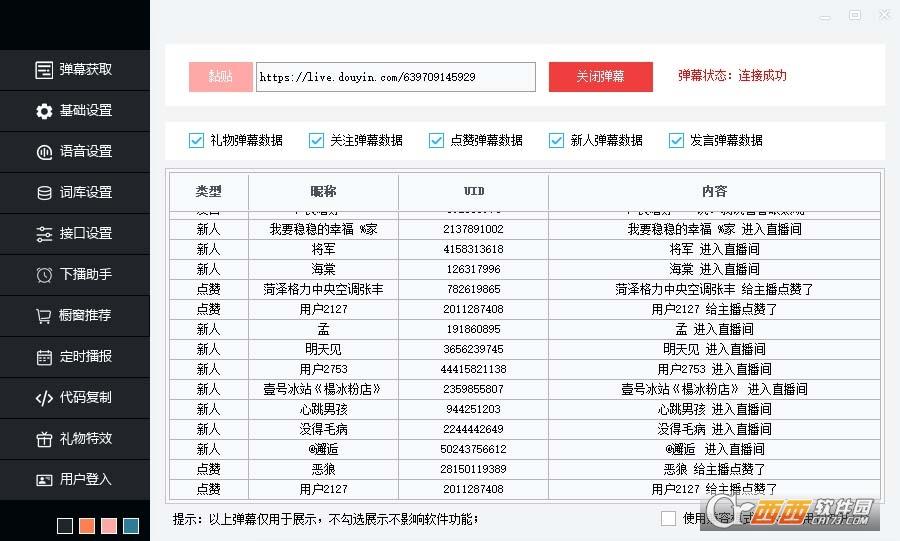Click the 类型 column header
The image size is (900, 541).
[x=209, y=192]
